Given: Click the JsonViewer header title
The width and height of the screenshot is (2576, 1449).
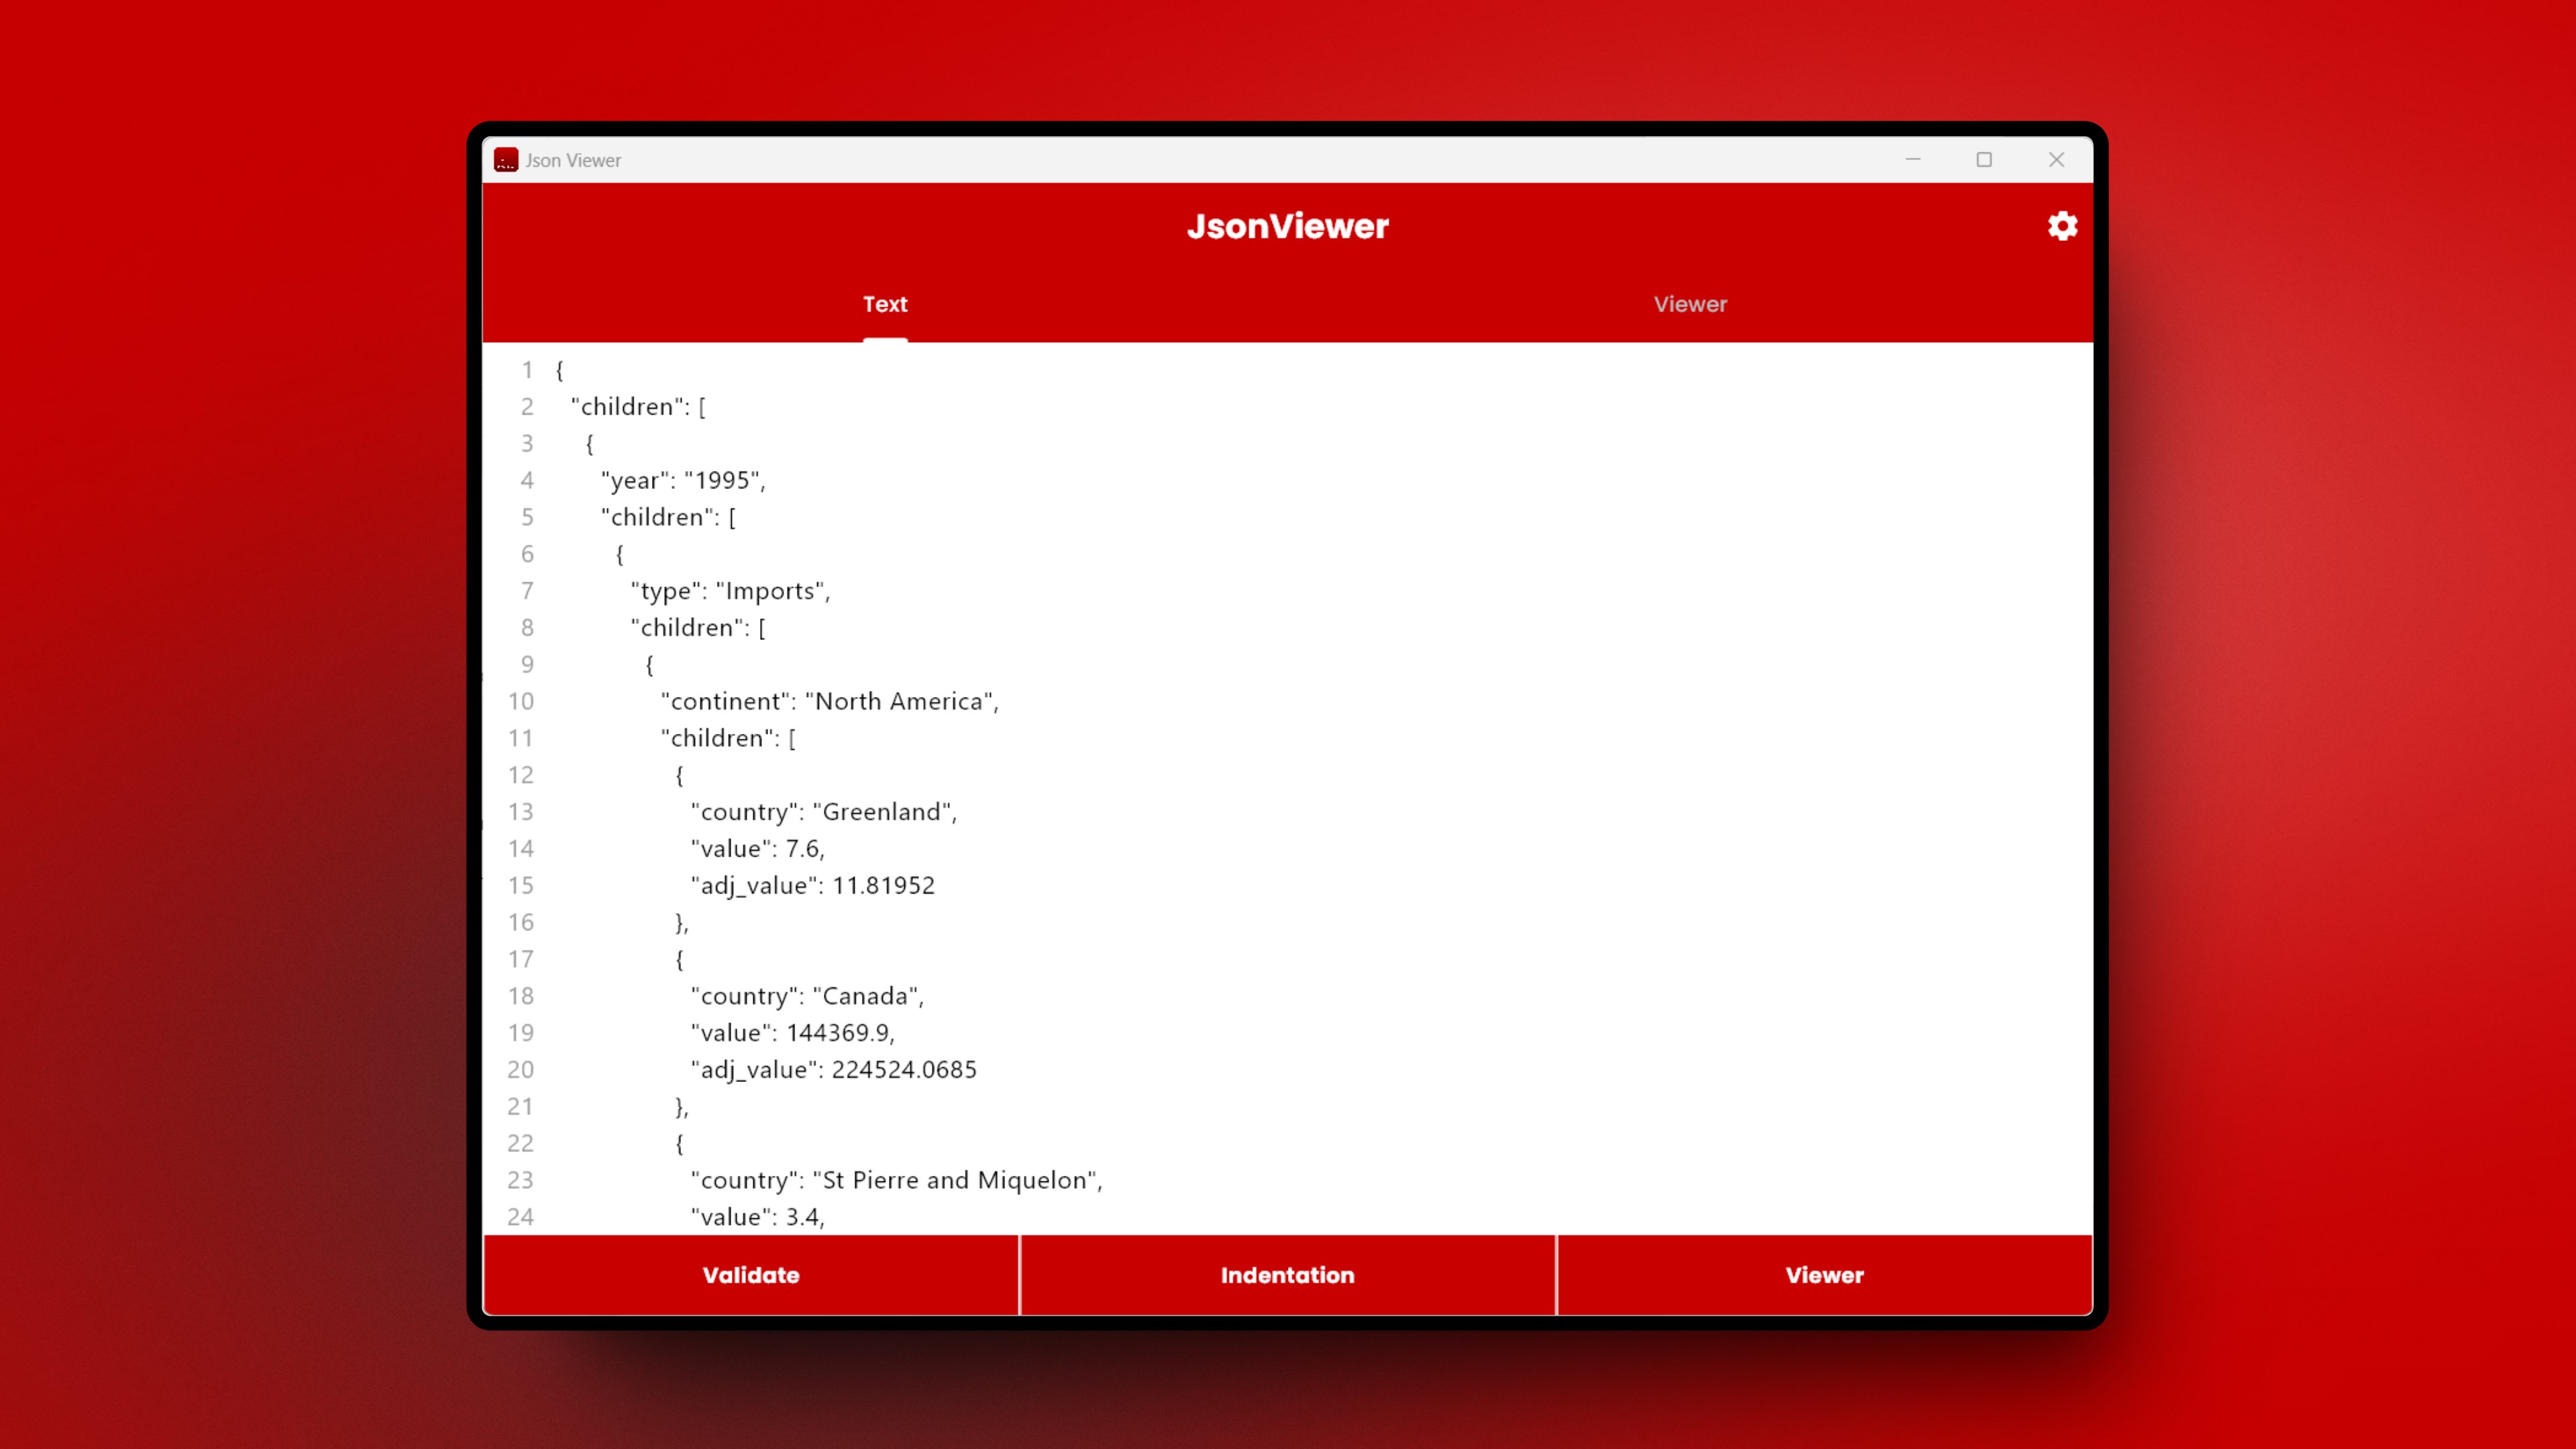Looking at the screenshot, I should pos(1287,226).
